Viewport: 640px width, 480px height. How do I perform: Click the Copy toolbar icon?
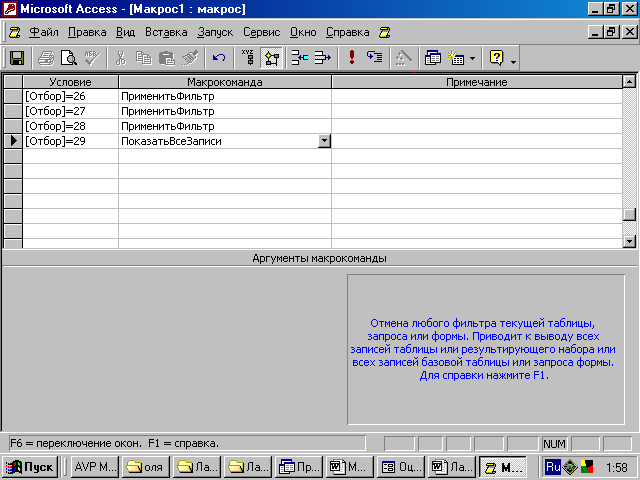(x=143, y=58)
